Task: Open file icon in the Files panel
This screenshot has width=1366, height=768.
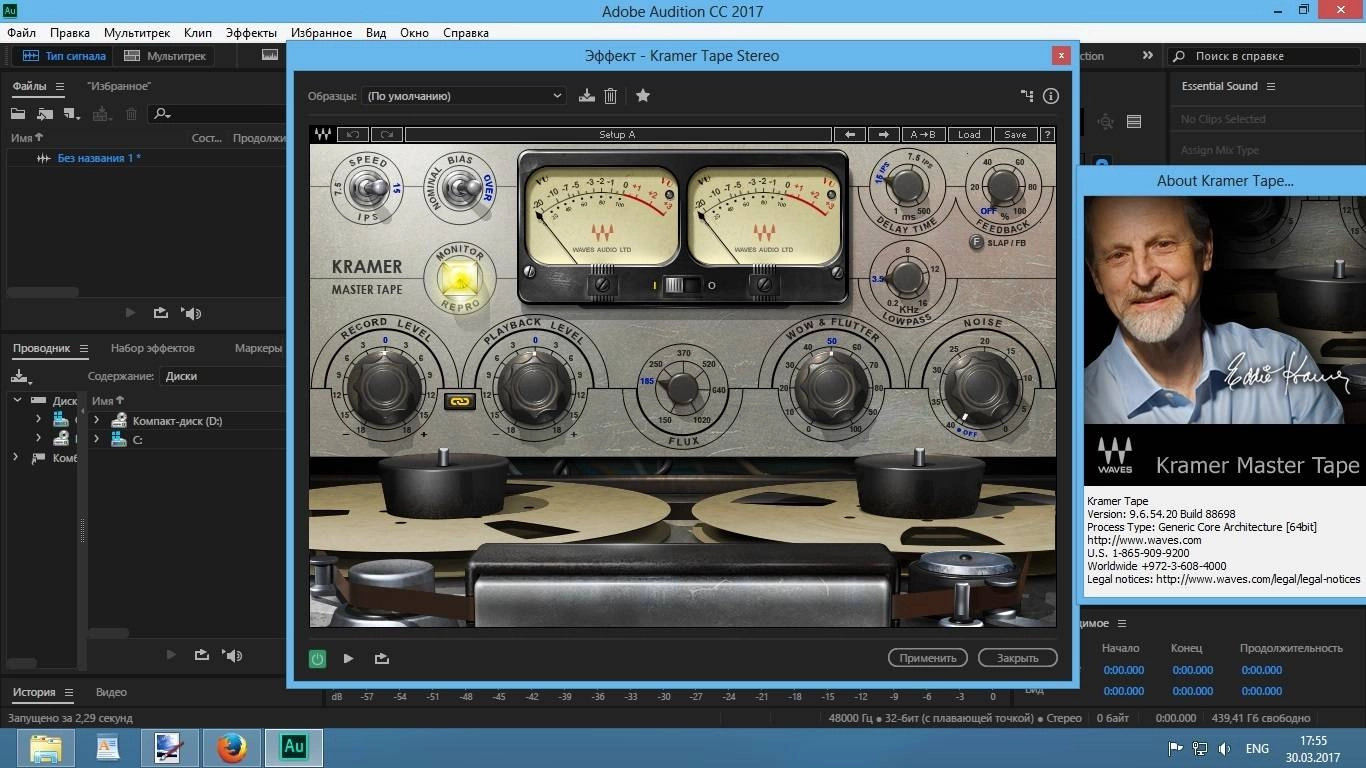Action: pos(18,114)
